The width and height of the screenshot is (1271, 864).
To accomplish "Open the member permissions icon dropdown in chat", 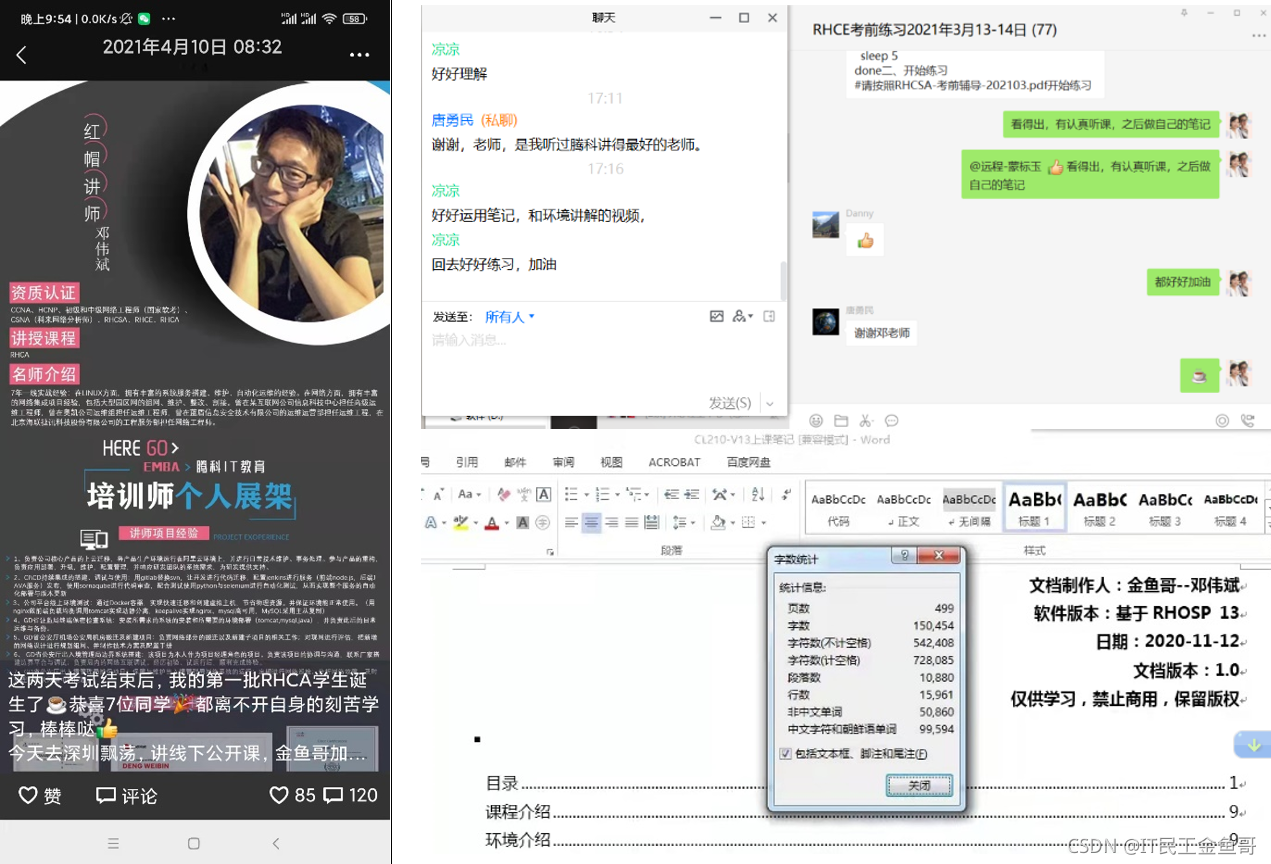I will tap(742, 316).
